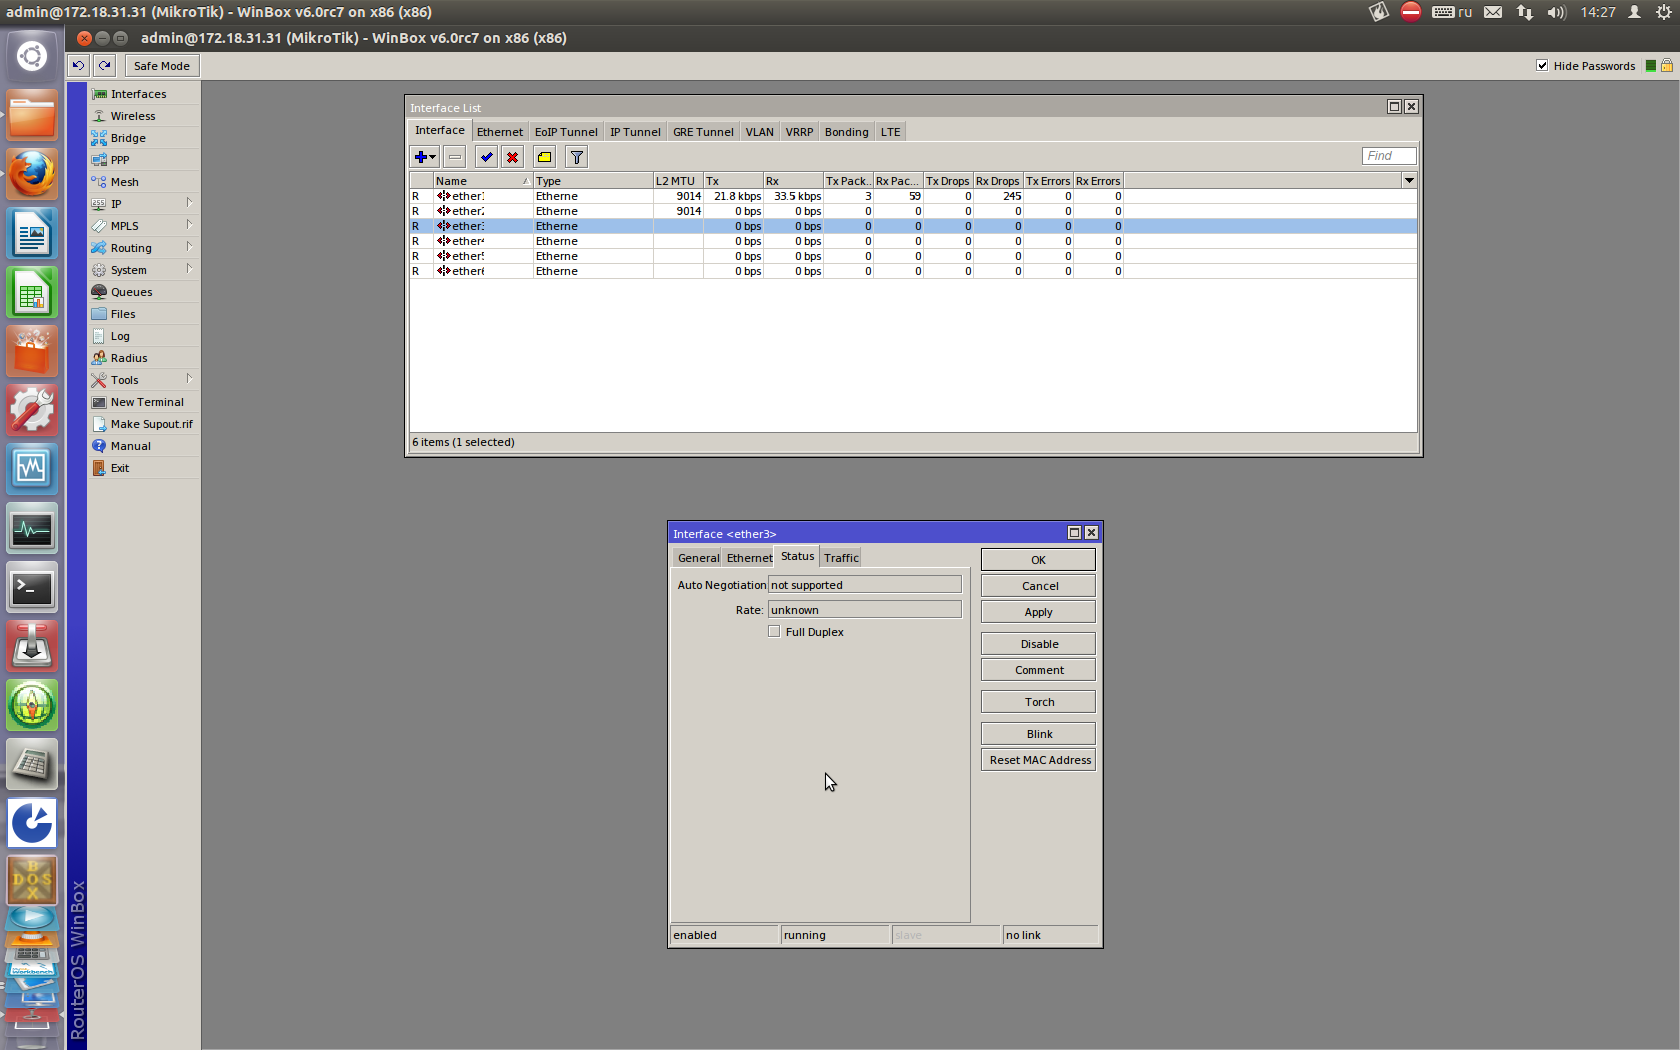This screenshot has width=1680, height=1050.
Task: Switch to the Traffic tab of ether3
Action: coord(840,557)
